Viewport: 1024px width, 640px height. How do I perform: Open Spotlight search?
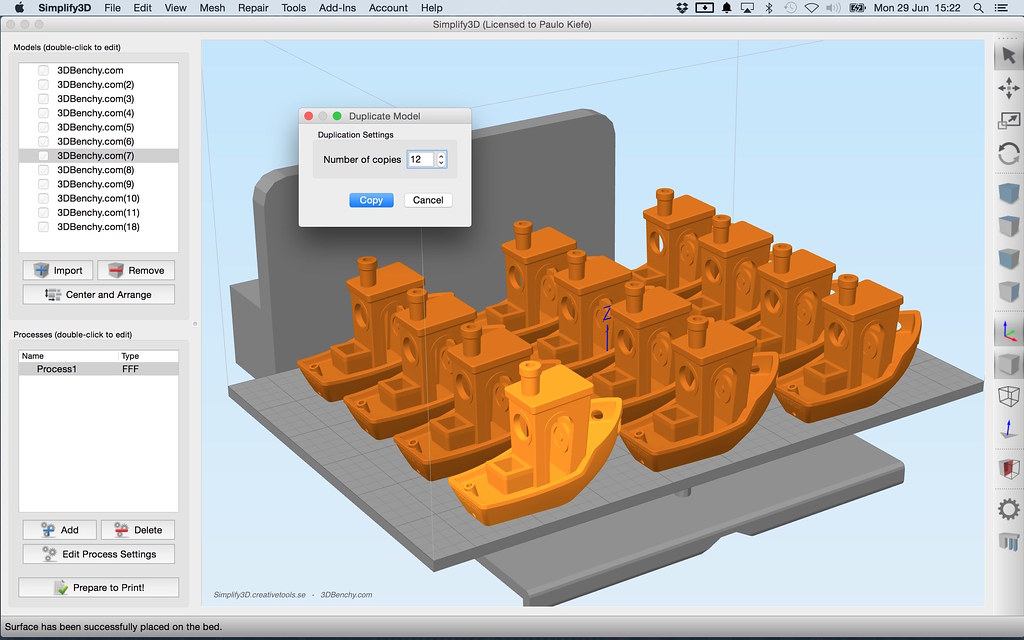[978, 8]
